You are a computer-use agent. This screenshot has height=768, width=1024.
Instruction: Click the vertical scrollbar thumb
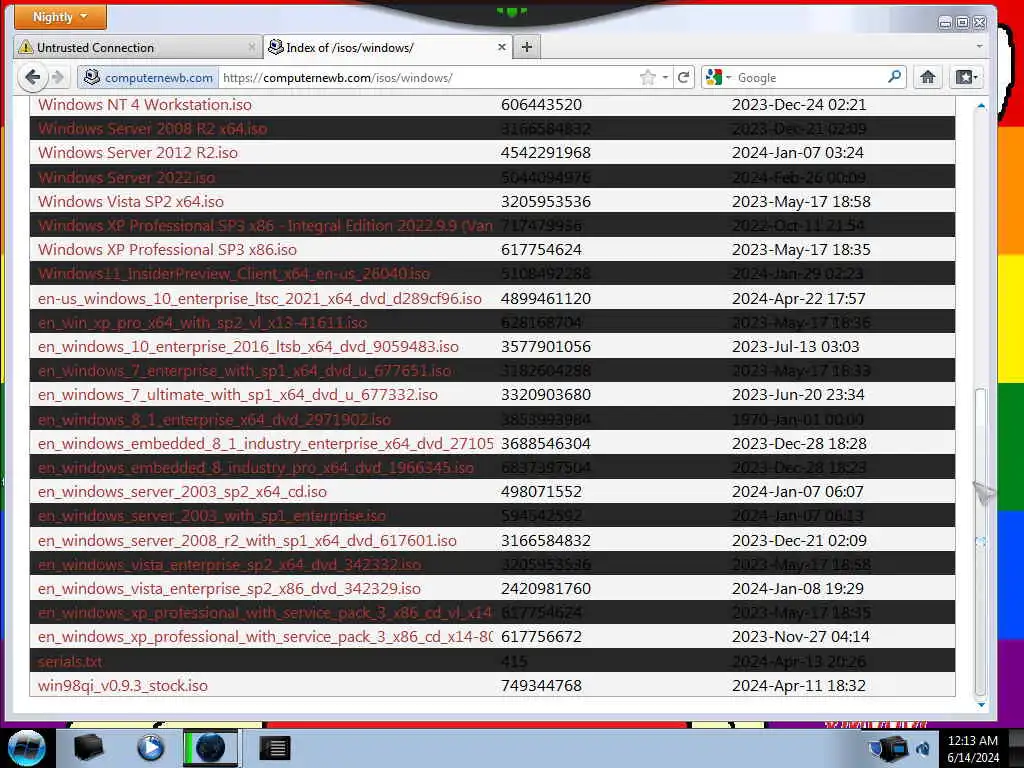(x=980, y=542)
